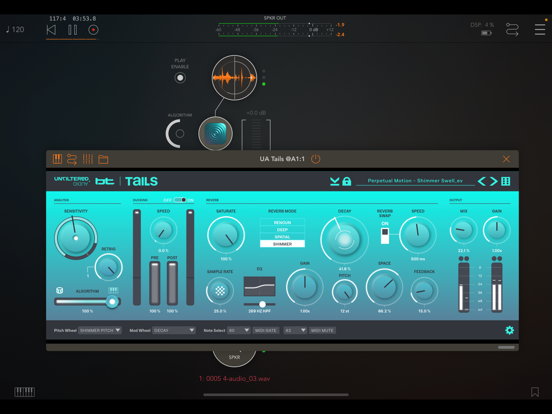
Task: Open the AUM routing matrix icon
Action: pyautogui.click(x=512, y=30)
